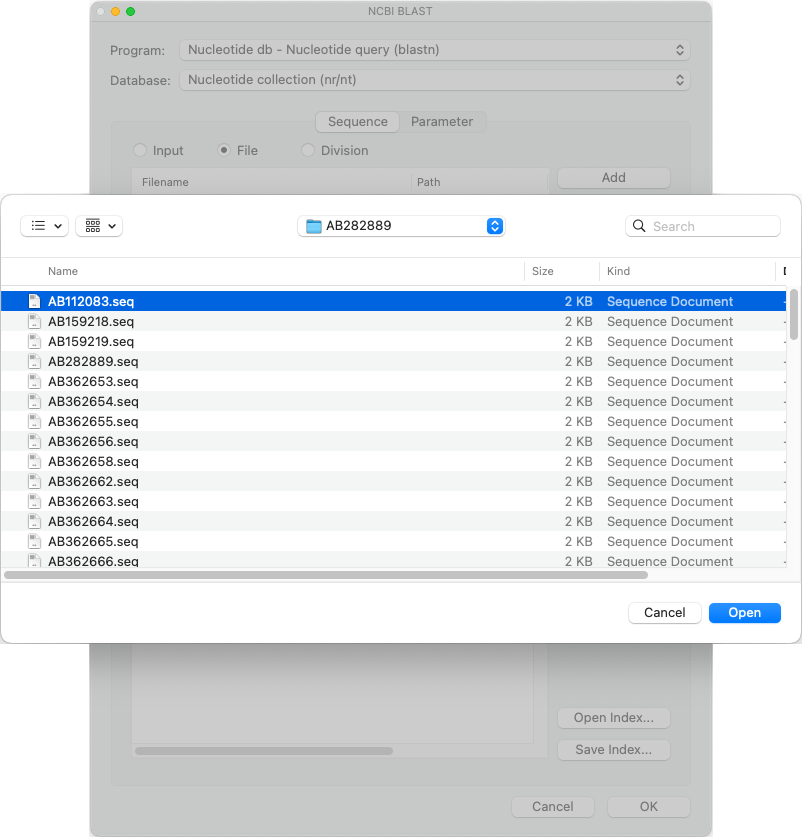The height and width of the screenshot is (837, 802).
Task: Click Sequence Document kind of AB362658.seq
Action: pos(670,462)
